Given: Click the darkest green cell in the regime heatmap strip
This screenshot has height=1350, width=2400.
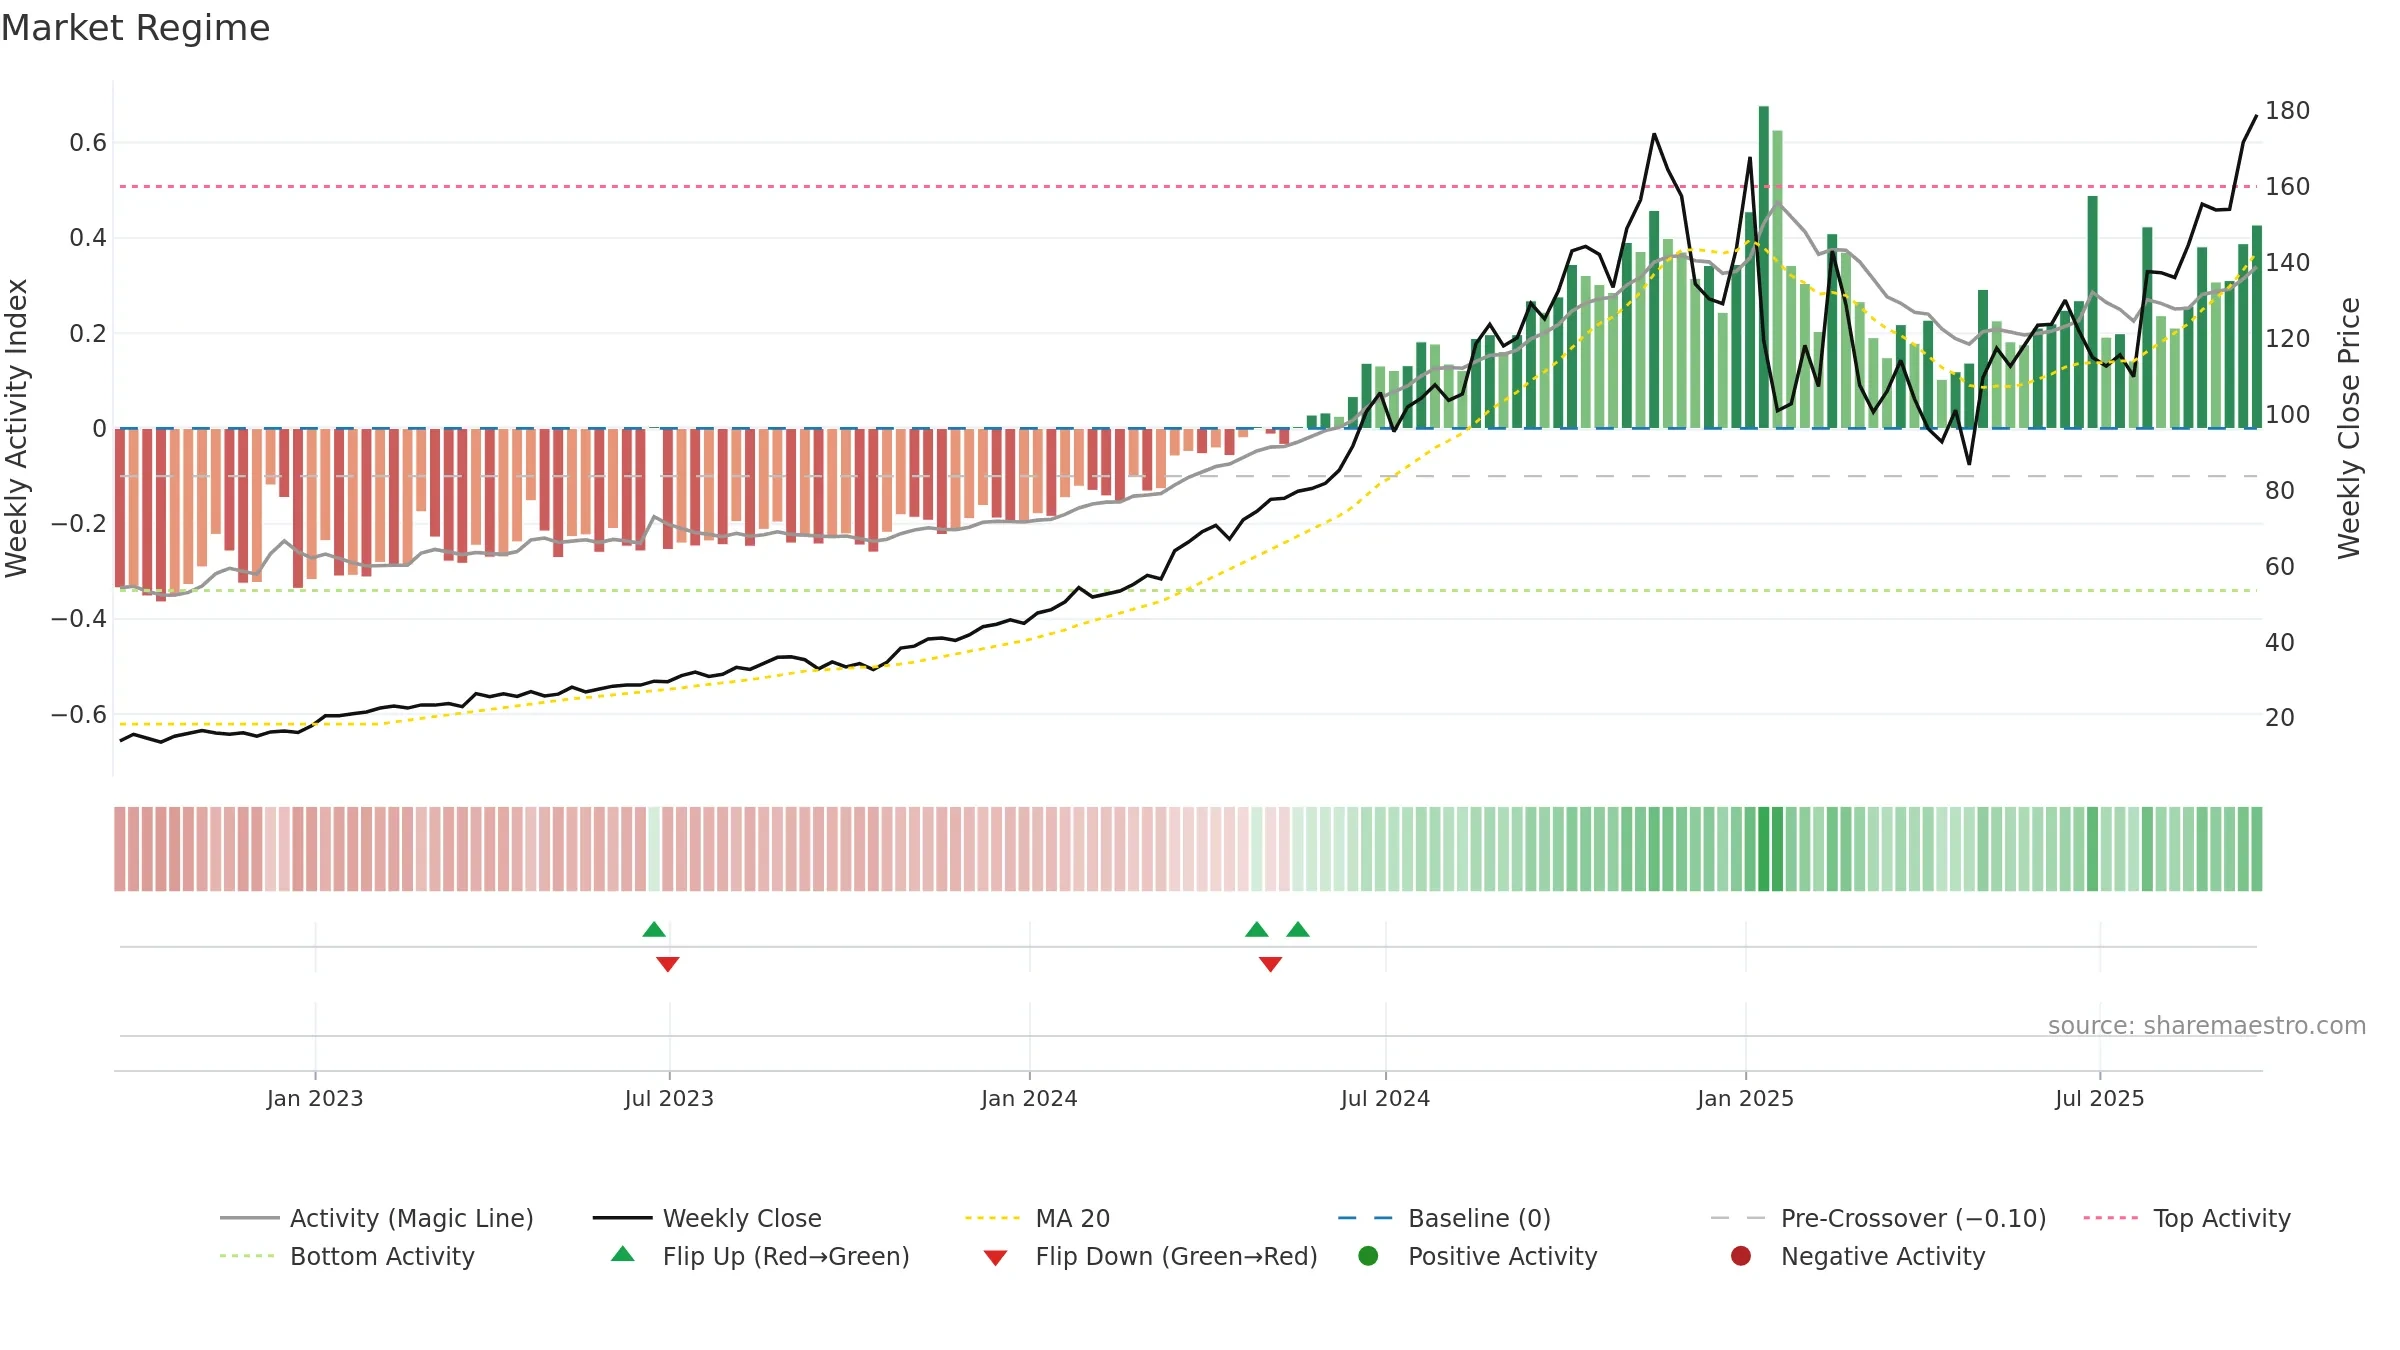Looking at the screenshot, I should click(x=1764, y=849).
